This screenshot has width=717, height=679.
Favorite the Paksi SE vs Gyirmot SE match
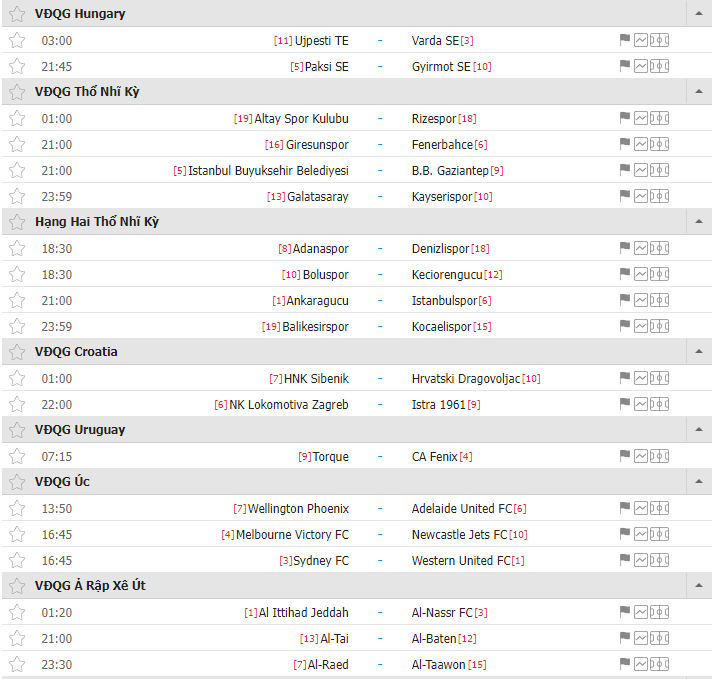[x=17, y=66]
